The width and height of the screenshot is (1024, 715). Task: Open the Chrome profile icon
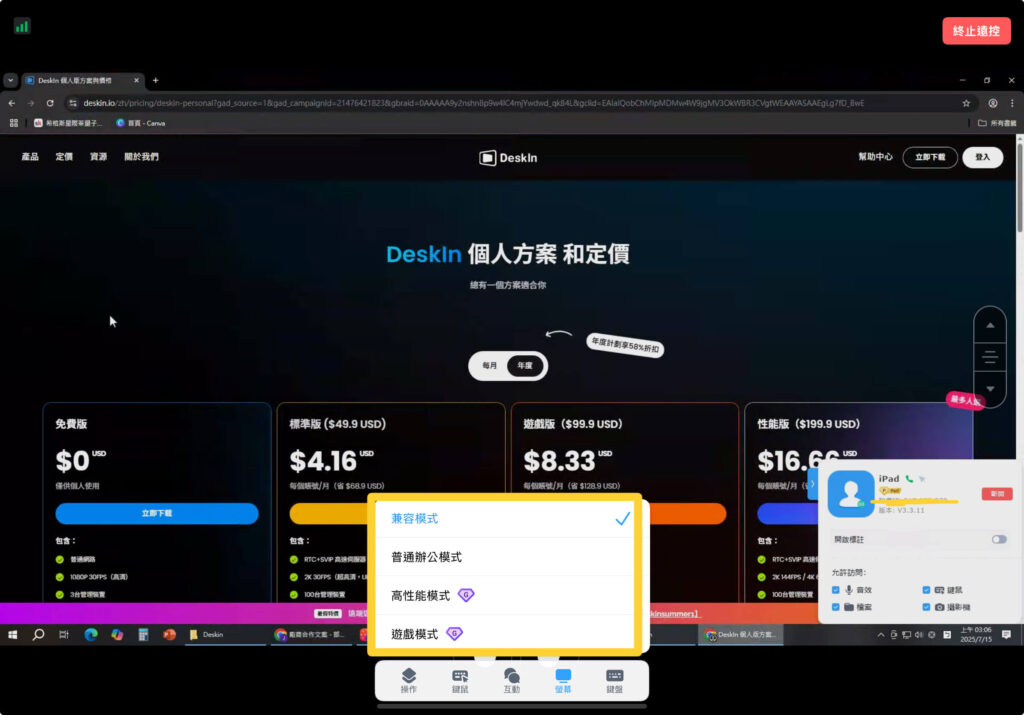pyautogui.click(x=993, y=103)
